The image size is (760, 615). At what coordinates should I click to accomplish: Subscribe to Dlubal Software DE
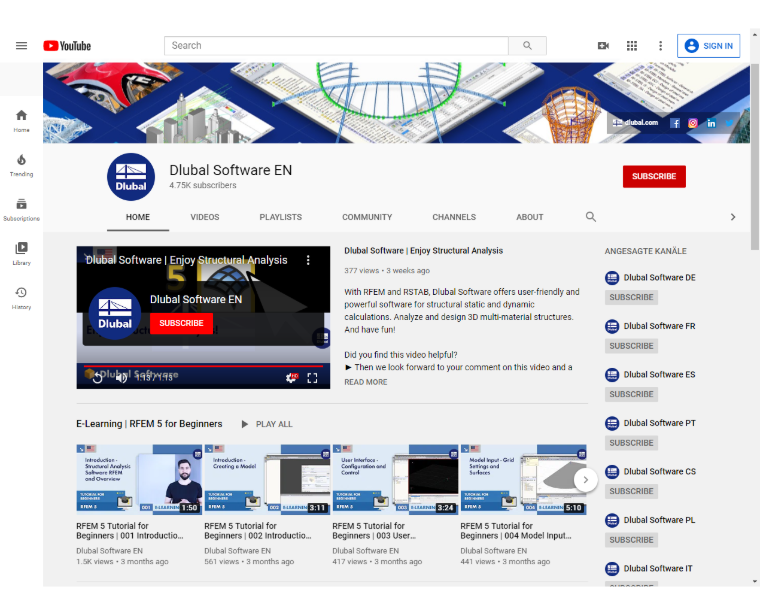point(631,297)
